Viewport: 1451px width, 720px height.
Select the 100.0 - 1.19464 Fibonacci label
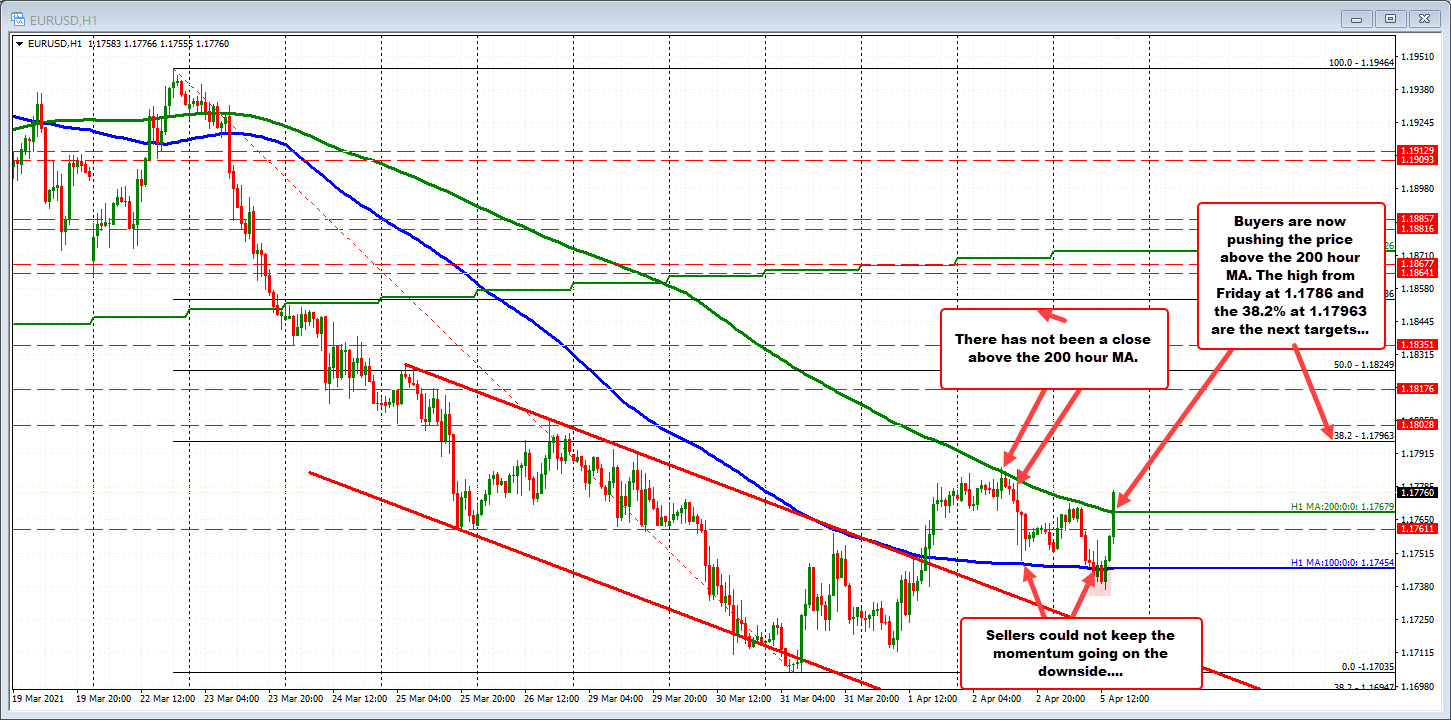coord(1361,62)
